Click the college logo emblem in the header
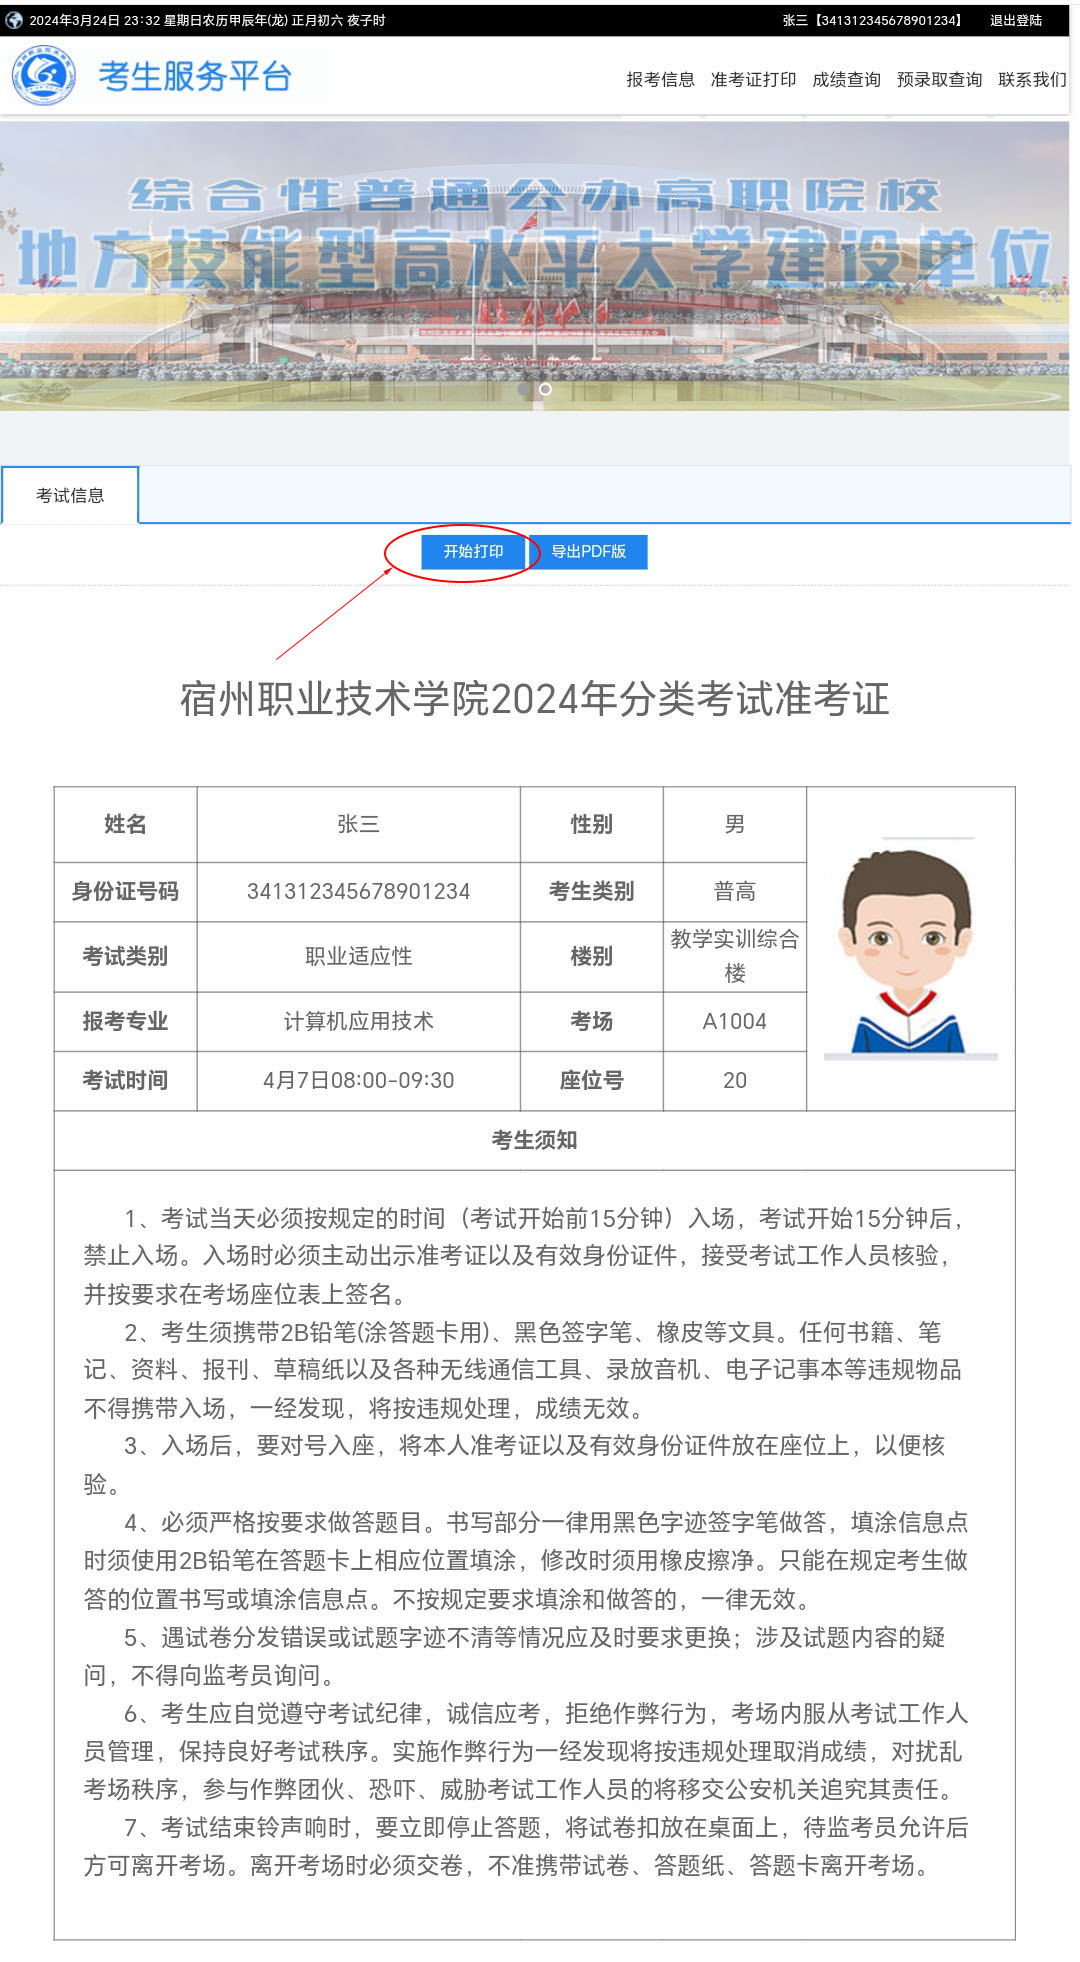The height and width of the screenshot is (1962, 1080). [44, 74]
